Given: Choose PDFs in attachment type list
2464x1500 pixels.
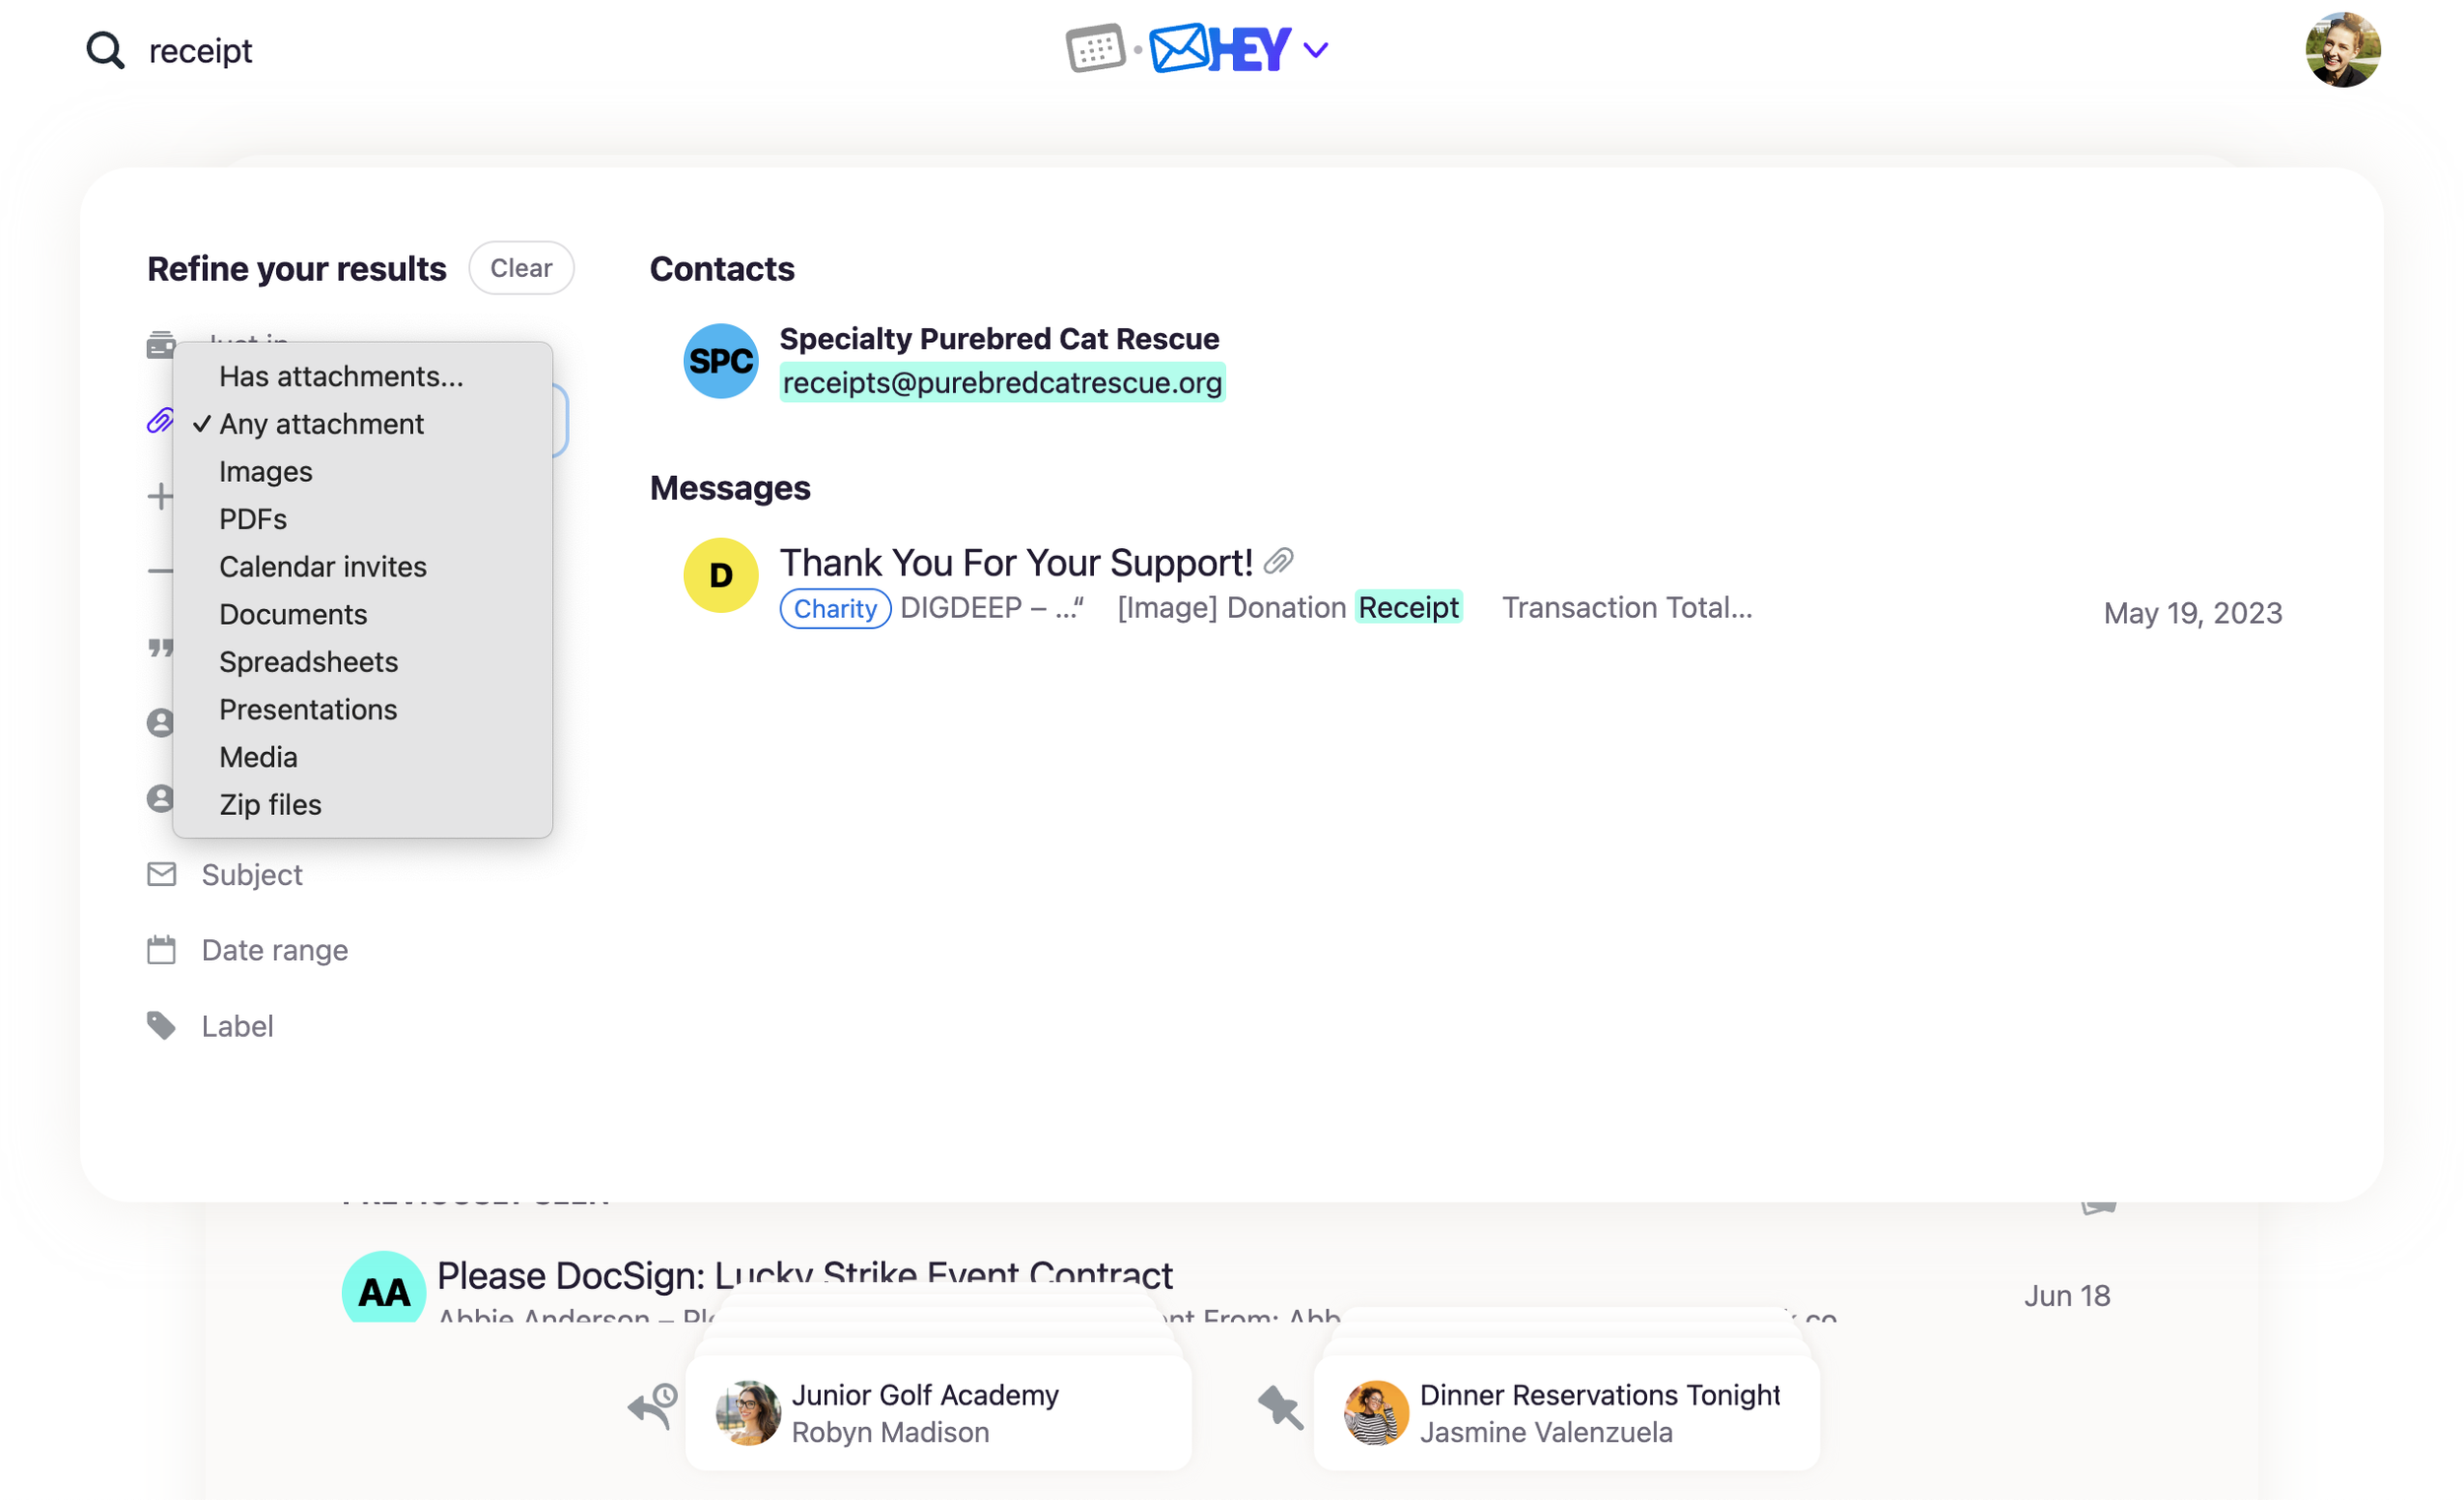Looking at the screenshot, I should (253, 519).
